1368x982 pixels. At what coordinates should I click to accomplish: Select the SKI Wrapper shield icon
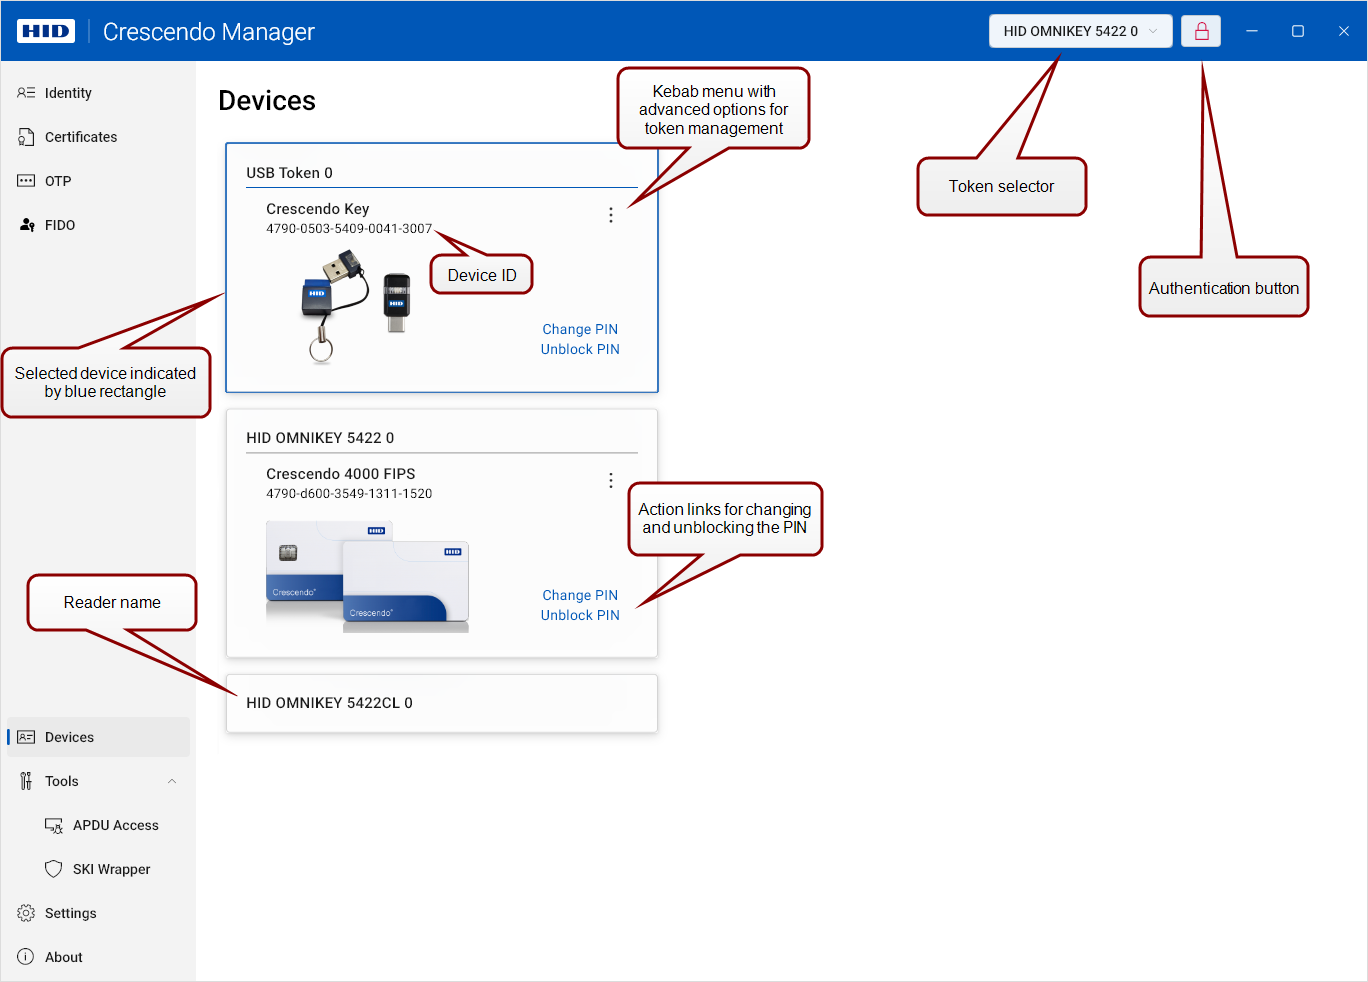pos(54,869)
